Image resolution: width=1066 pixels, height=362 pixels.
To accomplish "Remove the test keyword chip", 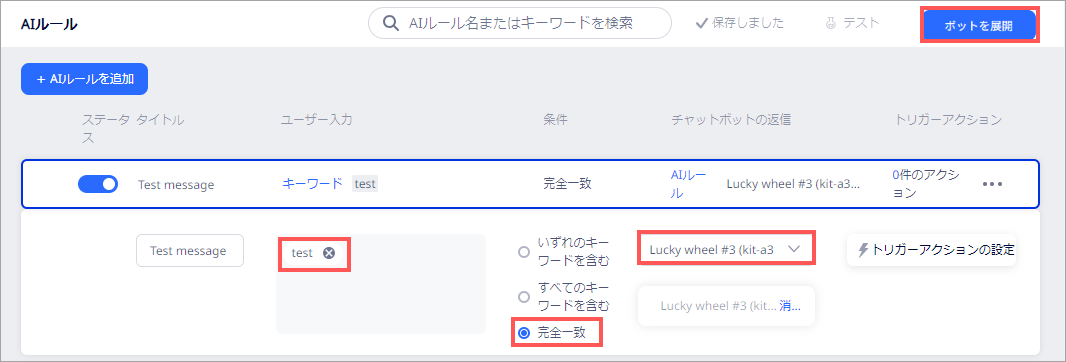I will click(329, 253).
